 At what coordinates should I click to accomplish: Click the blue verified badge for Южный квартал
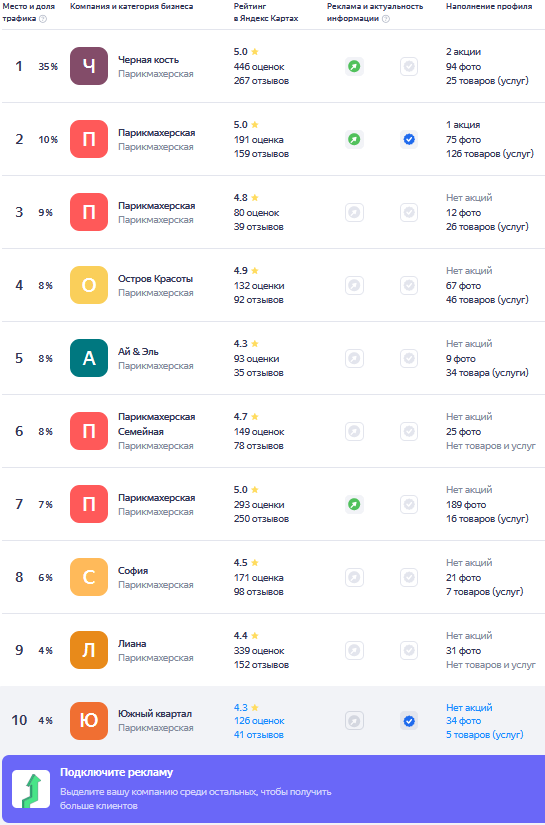pos(409,721)
